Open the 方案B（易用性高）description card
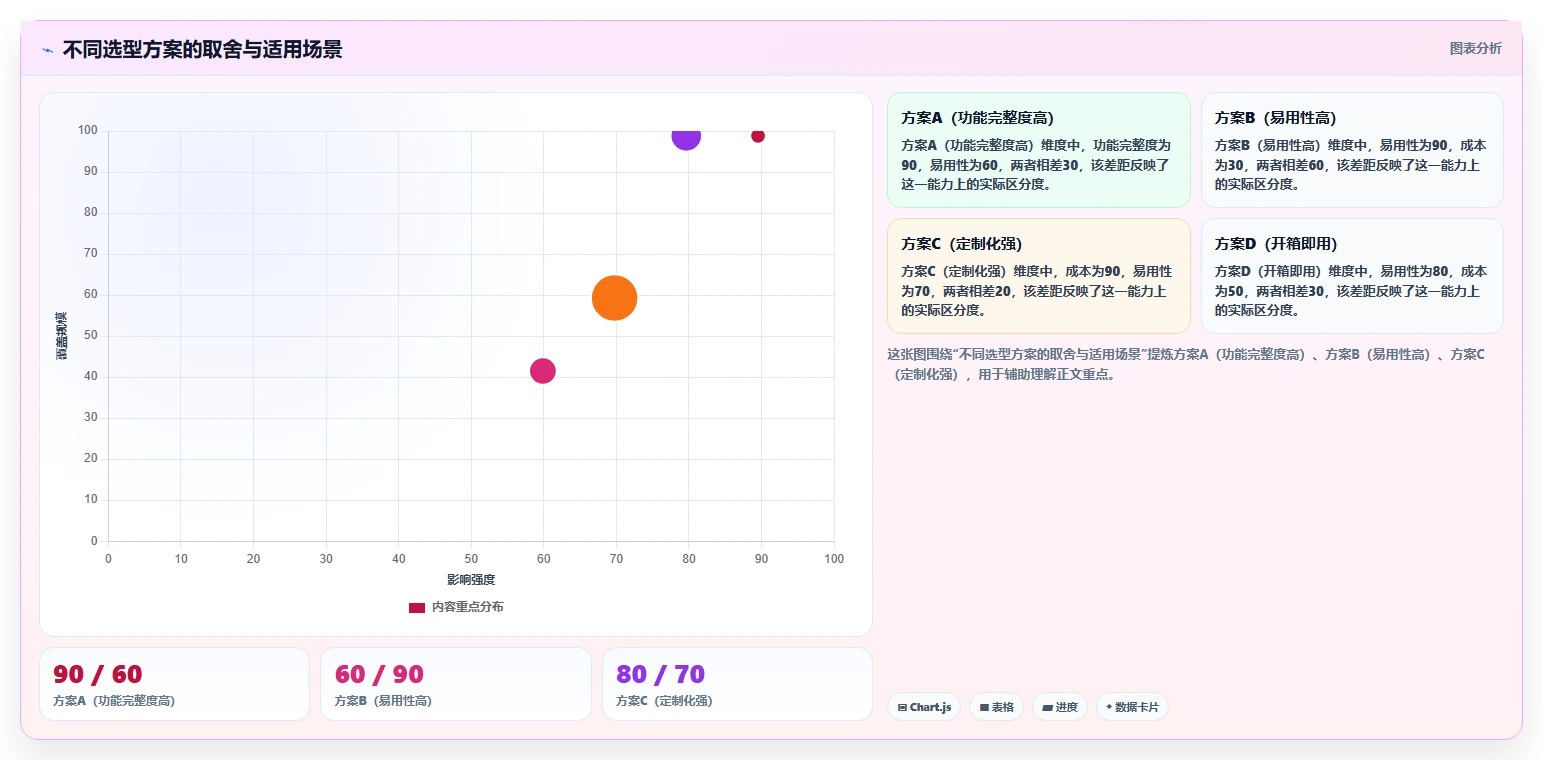 [x=1352, y=150]
